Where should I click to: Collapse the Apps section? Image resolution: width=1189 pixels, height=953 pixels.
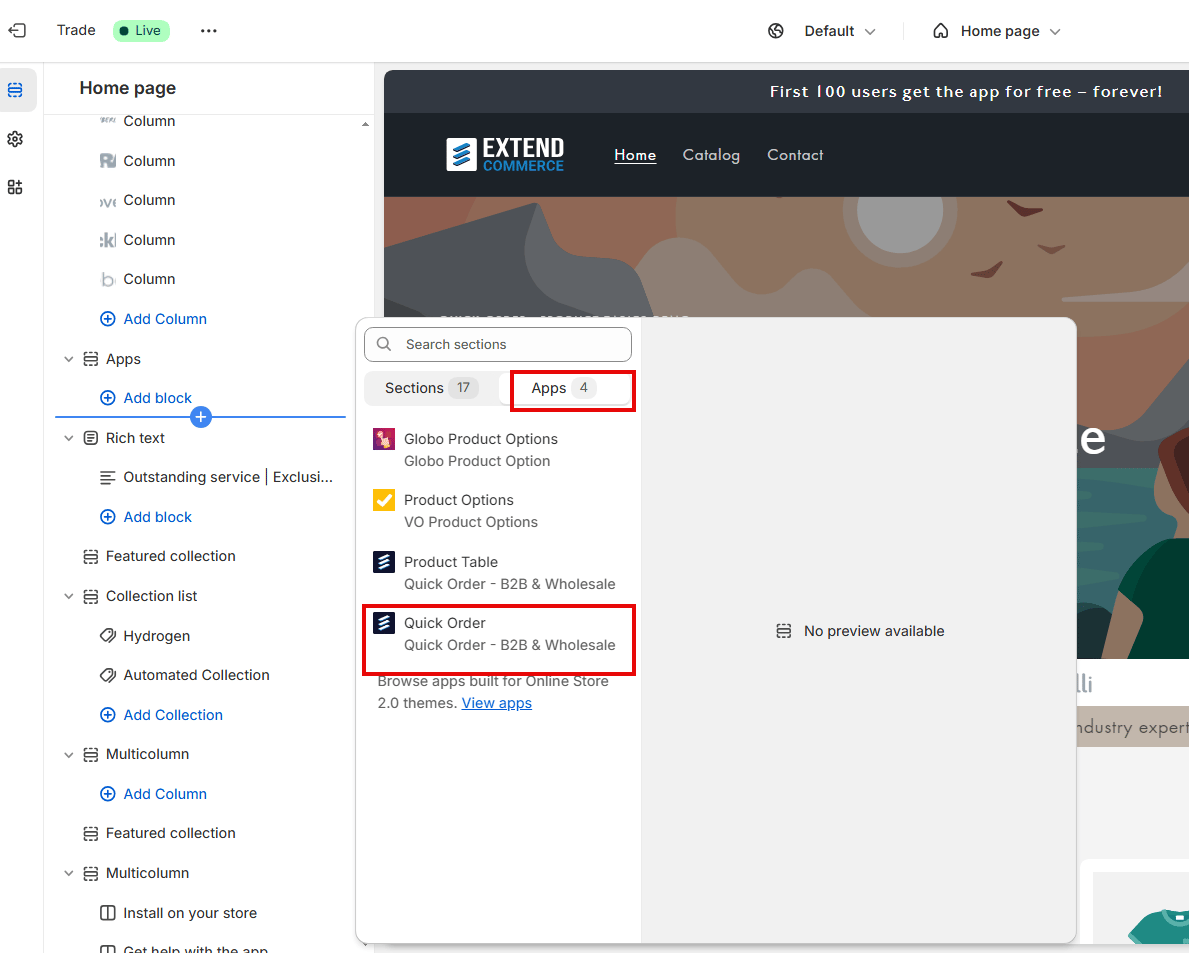(x=68, y=359)
